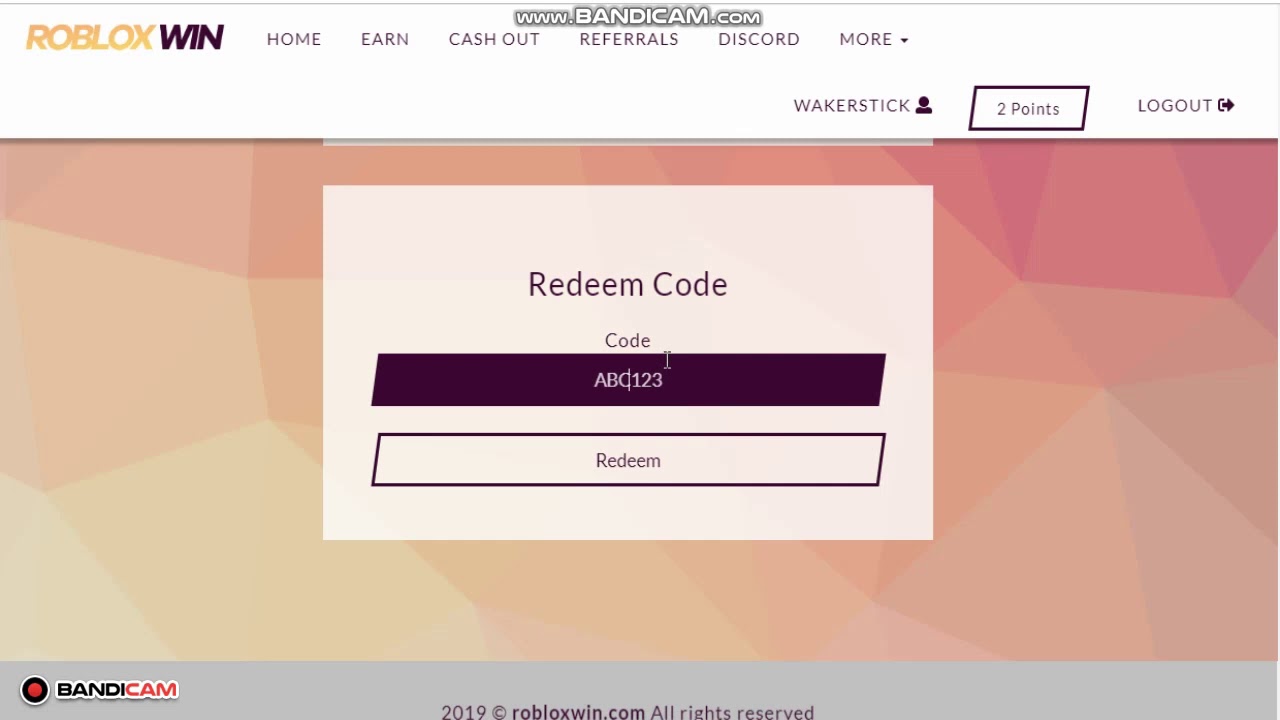Click the logout arrow icon
Screen dimensions: 1280x720
point(1227,105)
